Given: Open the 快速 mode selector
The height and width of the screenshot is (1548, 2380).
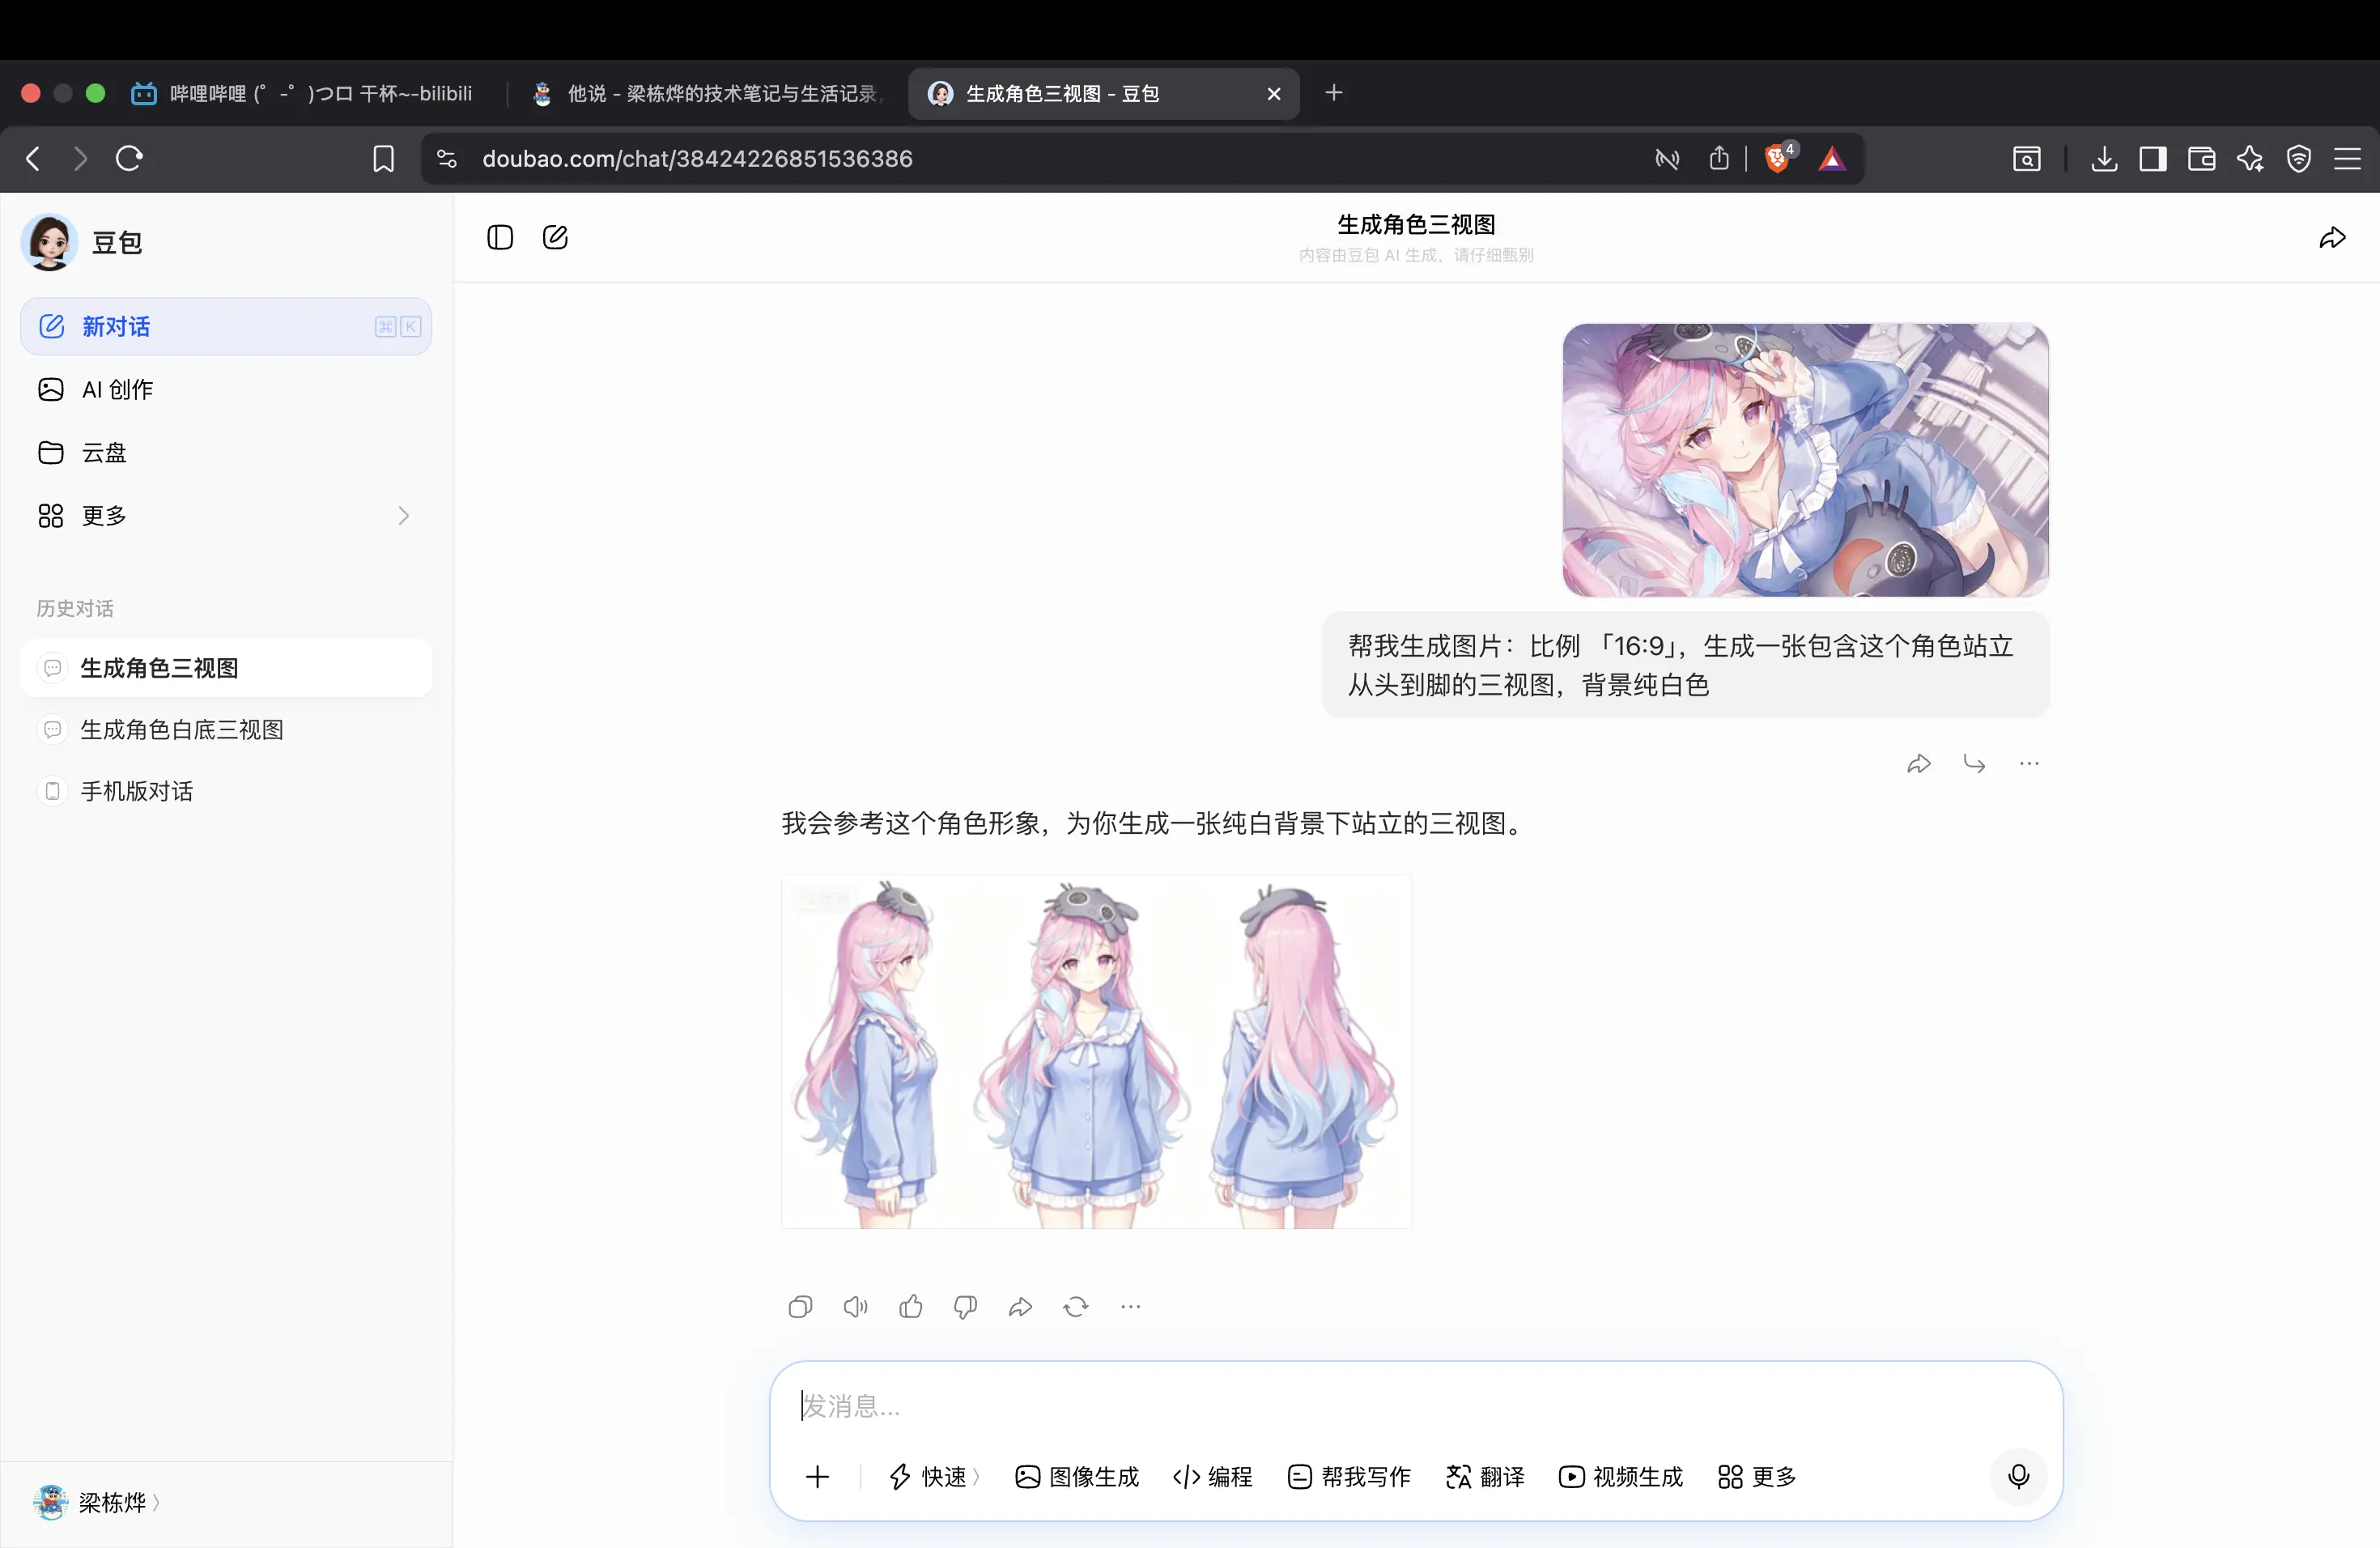Looking at the screenshot, I should click(934, 1477).
